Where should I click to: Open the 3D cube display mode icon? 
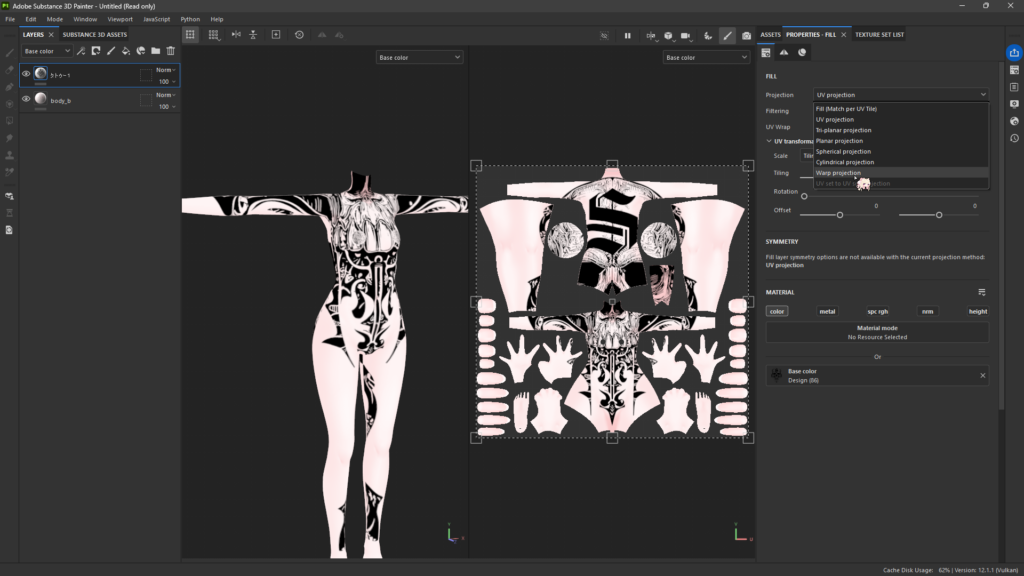click(x=669, y=35)
